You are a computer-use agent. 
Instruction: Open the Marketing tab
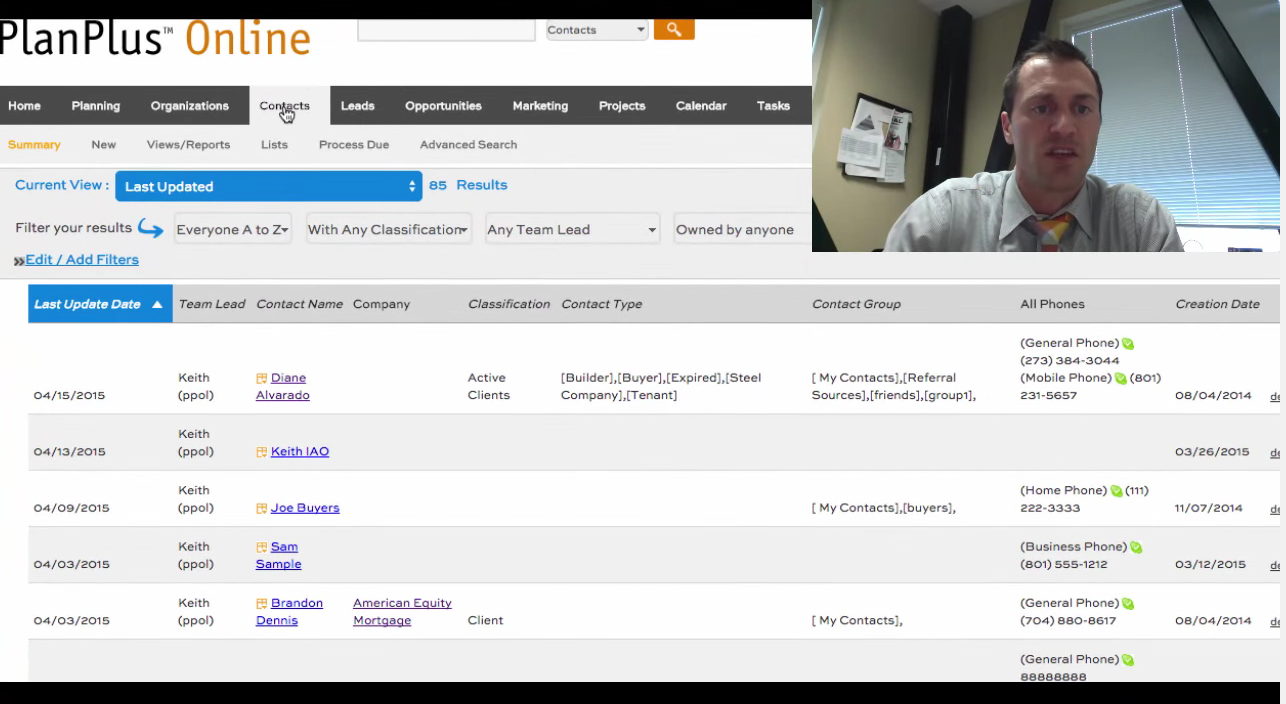pyautogui.click(x=540, y=106)
